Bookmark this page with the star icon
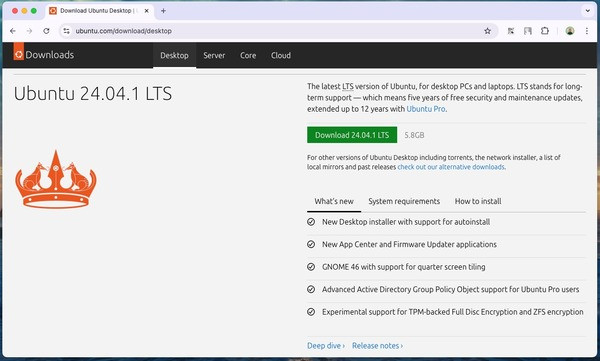Image resolution: width=600 pixels, height=361 pixels. [x=488, y=31]
